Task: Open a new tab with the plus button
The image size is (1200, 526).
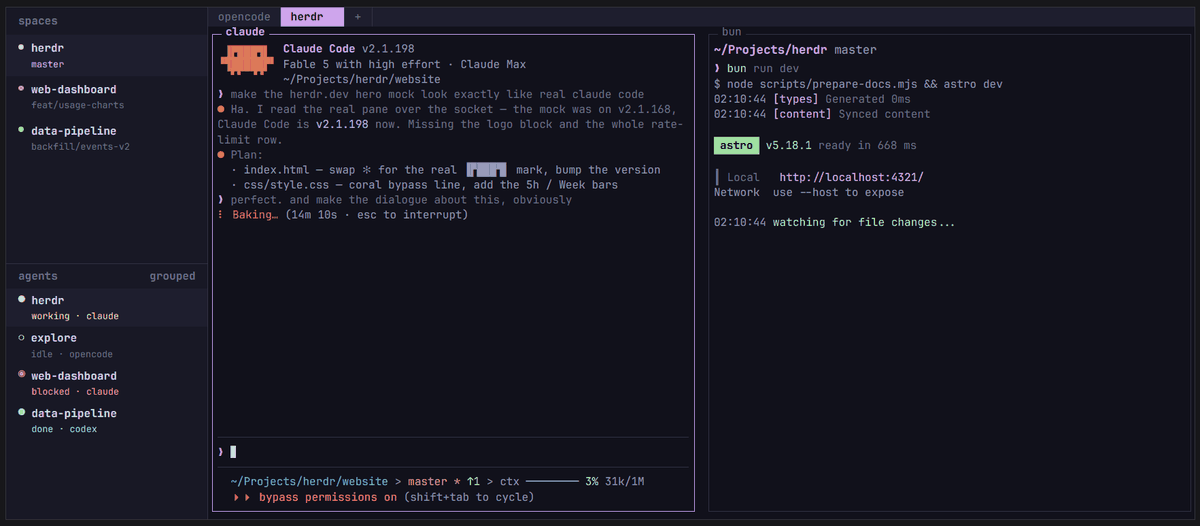Action: tap(358, 17)
